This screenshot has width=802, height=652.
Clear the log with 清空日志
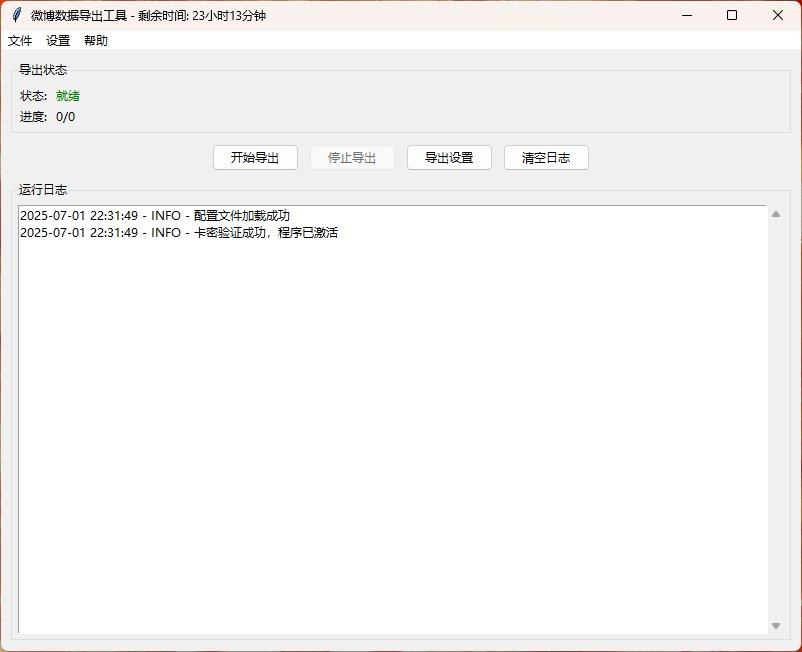tap(546, 158)
